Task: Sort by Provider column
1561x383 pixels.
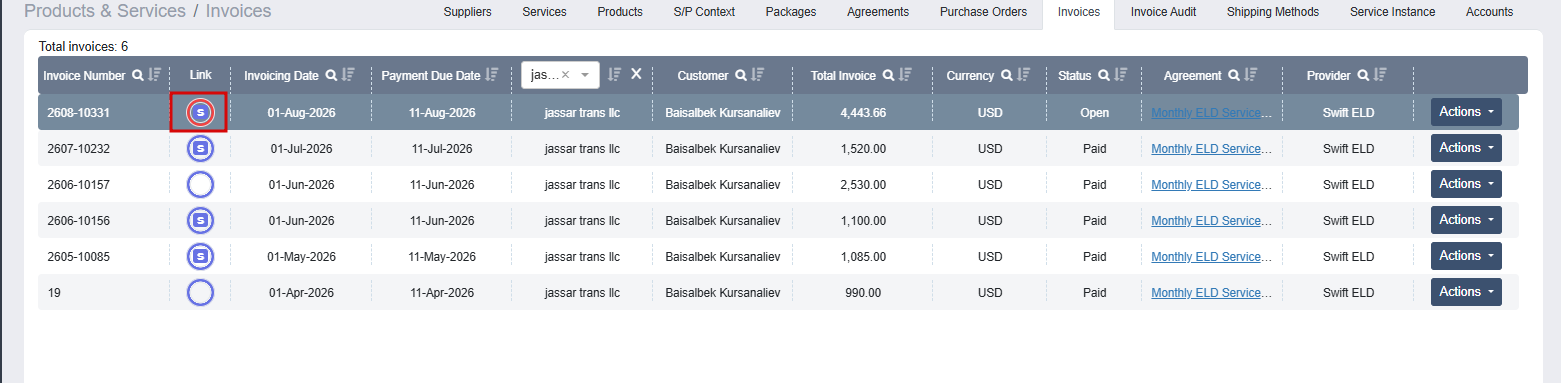Action: coord(1380,75)
